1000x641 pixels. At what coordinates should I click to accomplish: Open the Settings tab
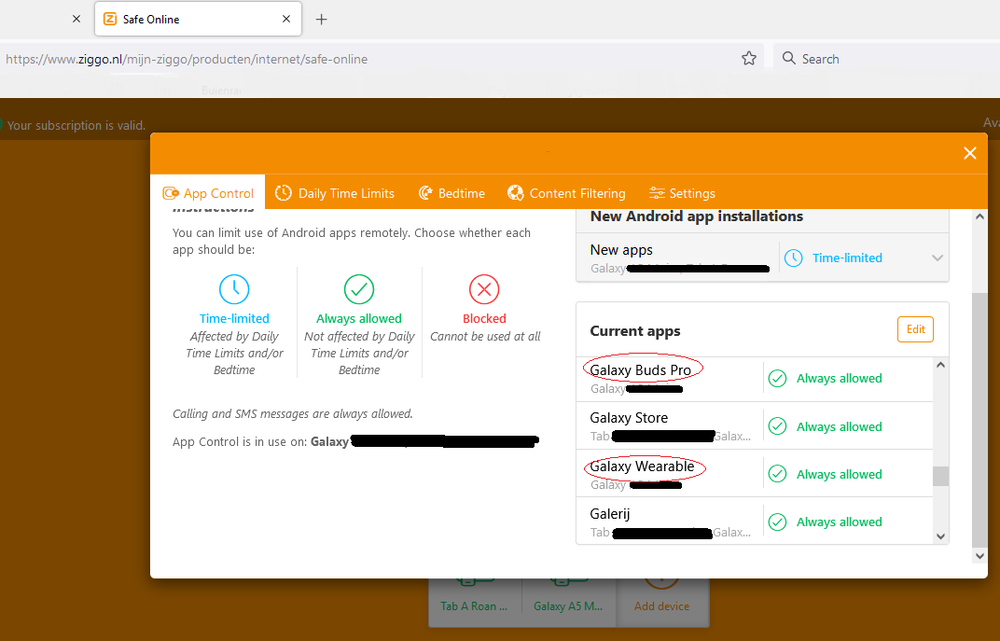[682, 193]
